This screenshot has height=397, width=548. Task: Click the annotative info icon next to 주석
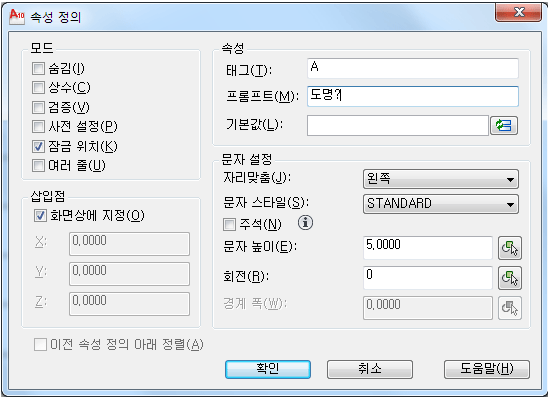click(x=305, y=223)
